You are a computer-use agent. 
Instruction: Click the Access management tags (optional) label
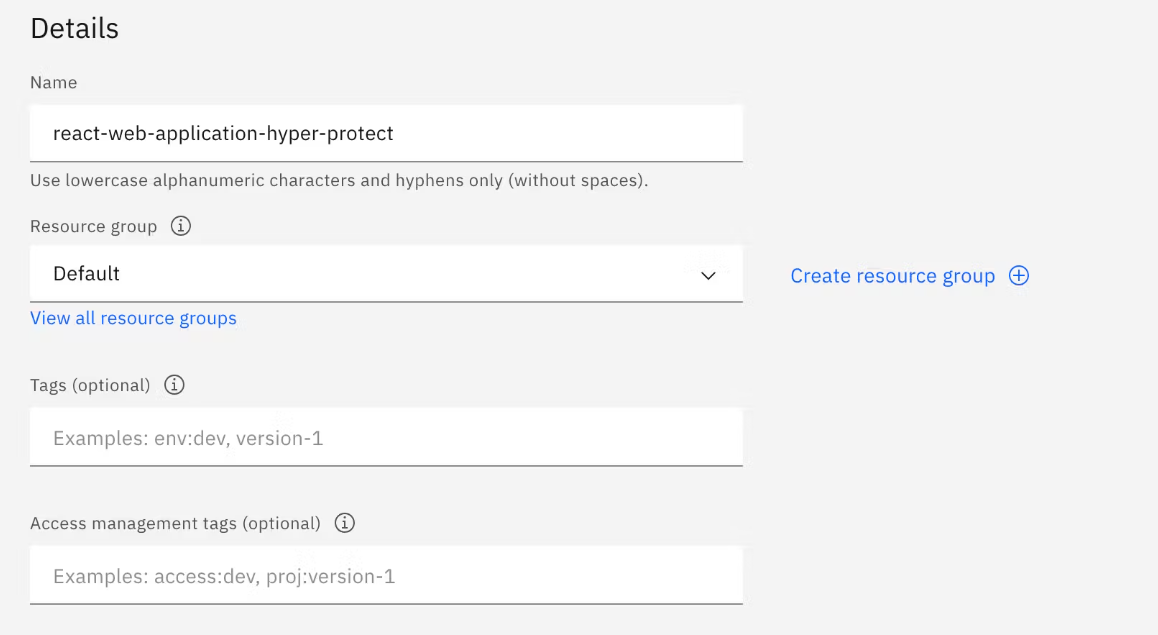176,524
